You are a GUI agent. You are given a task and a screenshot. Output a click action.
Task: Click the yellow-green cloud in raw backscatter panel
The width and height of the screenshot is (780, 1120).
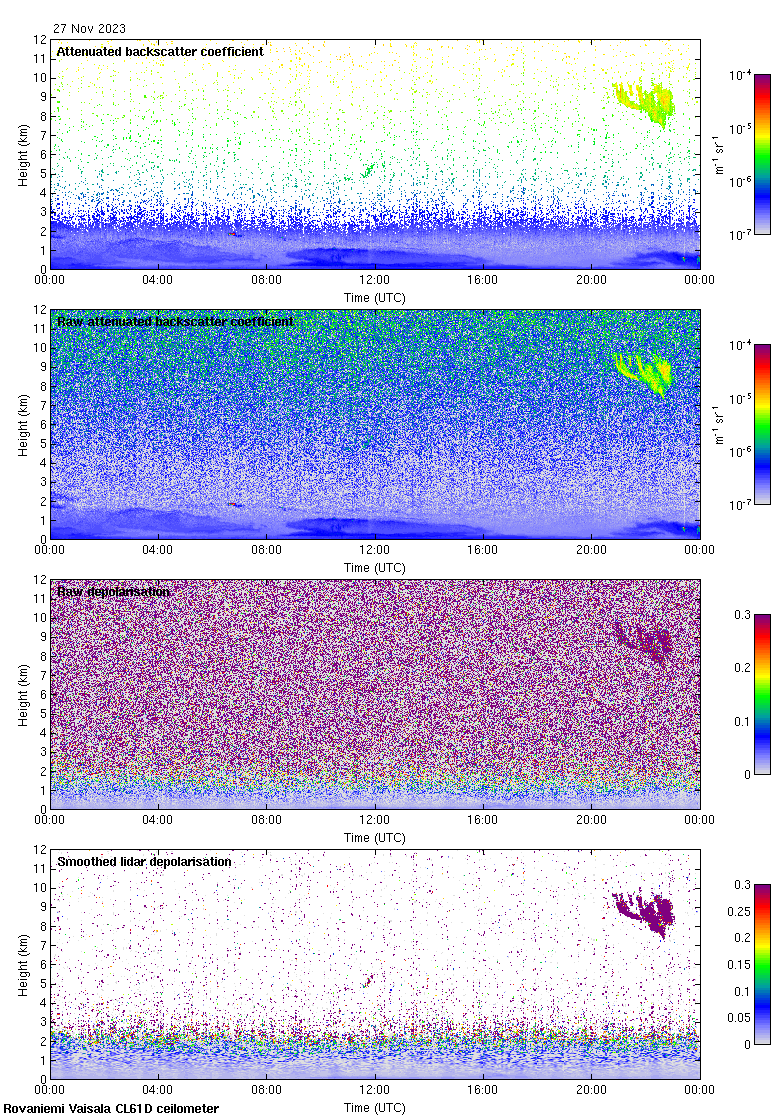pyautogui.click(x=645, y=372)
